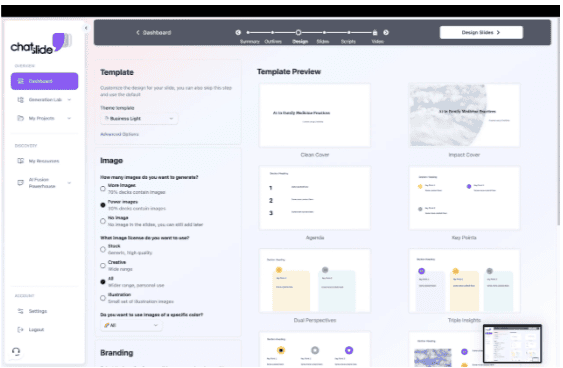Click the Design Slides button
Screen dimensions: 563x368
[481, 33]
